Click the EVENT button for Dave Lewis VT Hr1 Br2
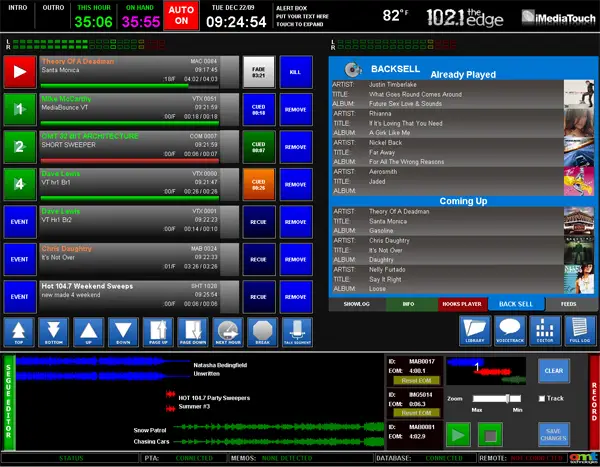Viewport: 600px width, 467px height. click(x=20, y=222)
